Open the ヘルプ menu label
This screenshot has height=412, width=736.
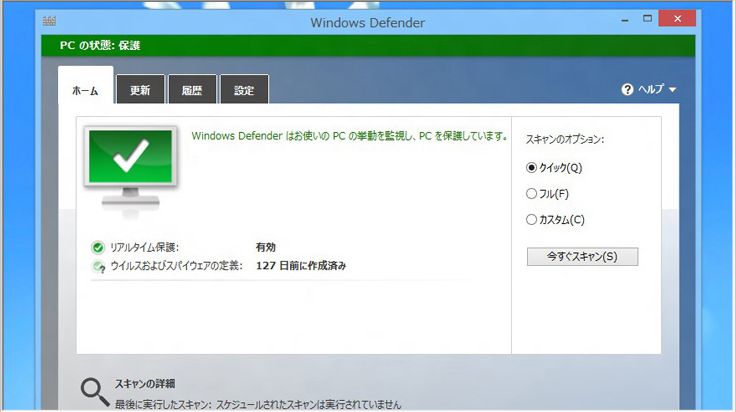click(x=651, y=89)
